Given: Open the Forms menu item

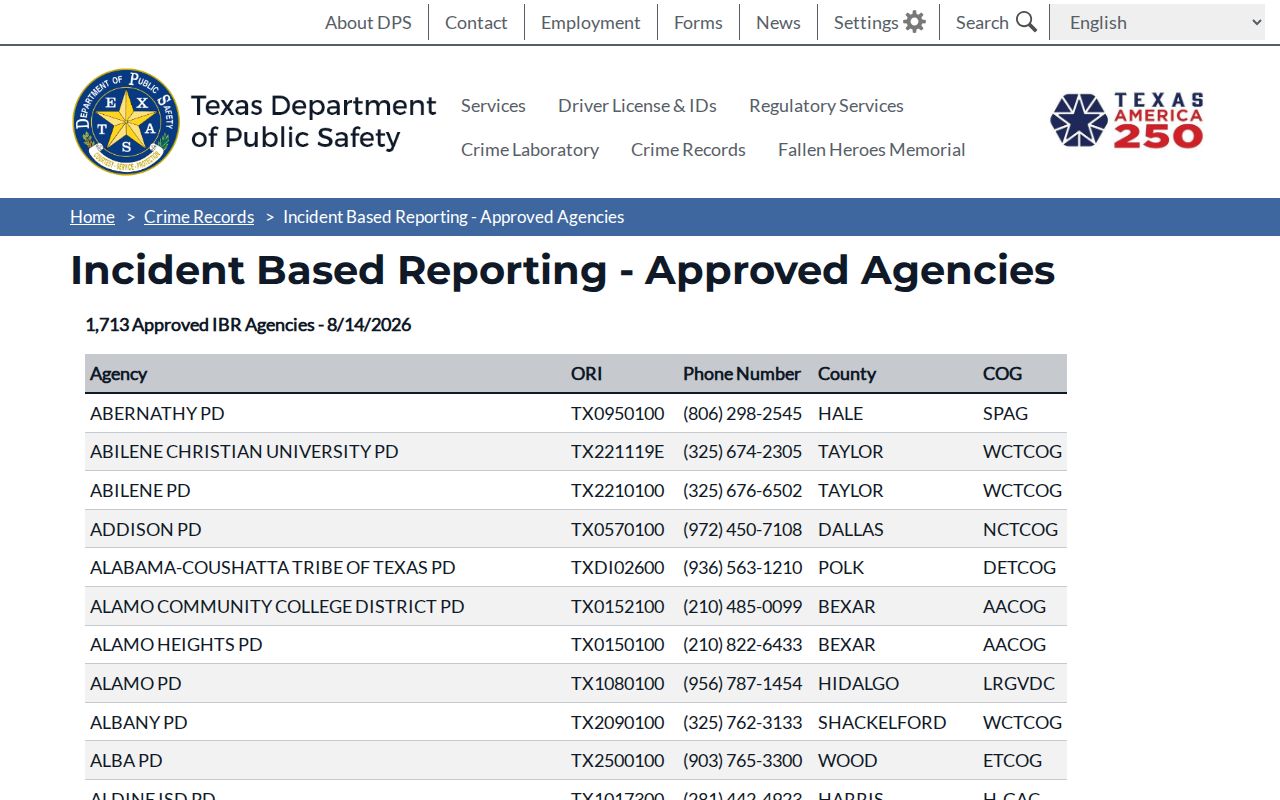Looking at the screenshot, I should click(x=698, y=22).
